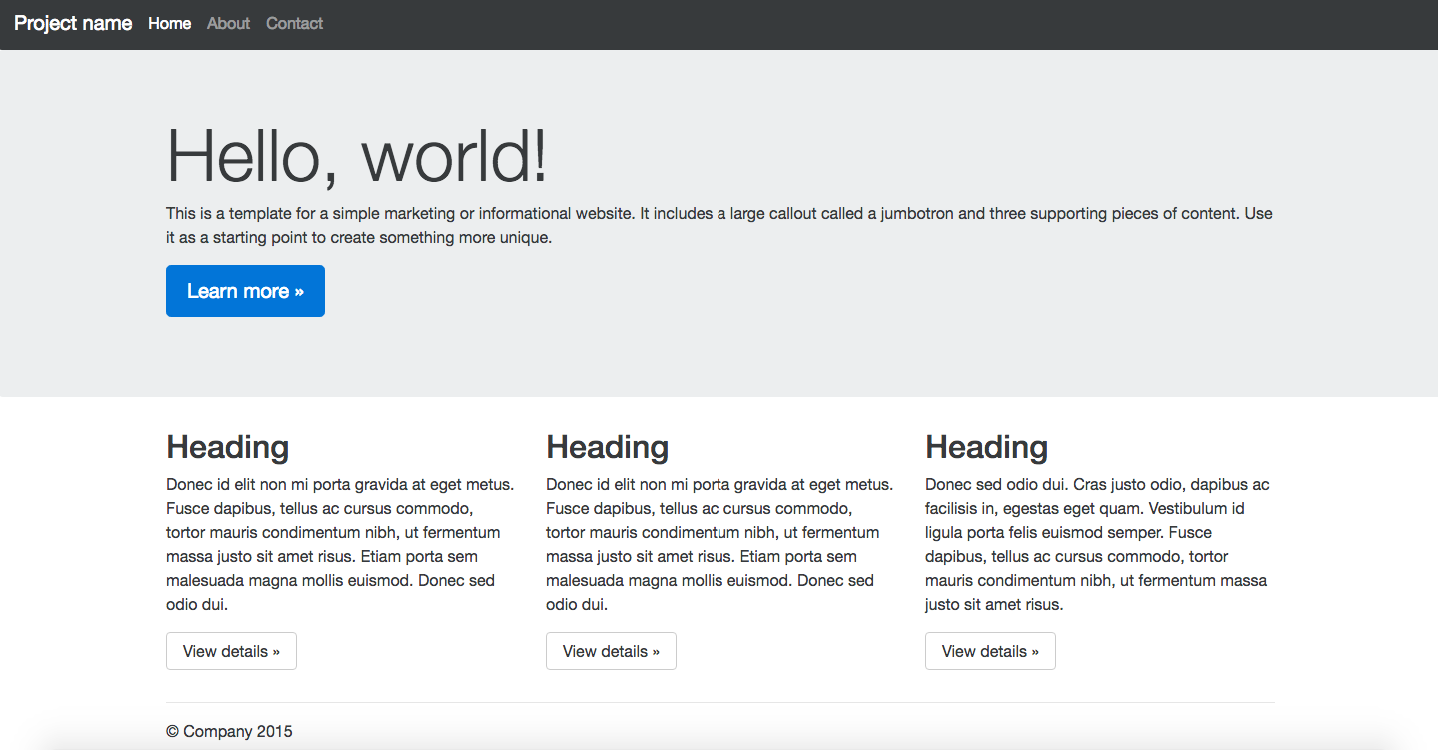Select the third column Heading title
This screenshot has width=1438, height=750.
(986, 447)
